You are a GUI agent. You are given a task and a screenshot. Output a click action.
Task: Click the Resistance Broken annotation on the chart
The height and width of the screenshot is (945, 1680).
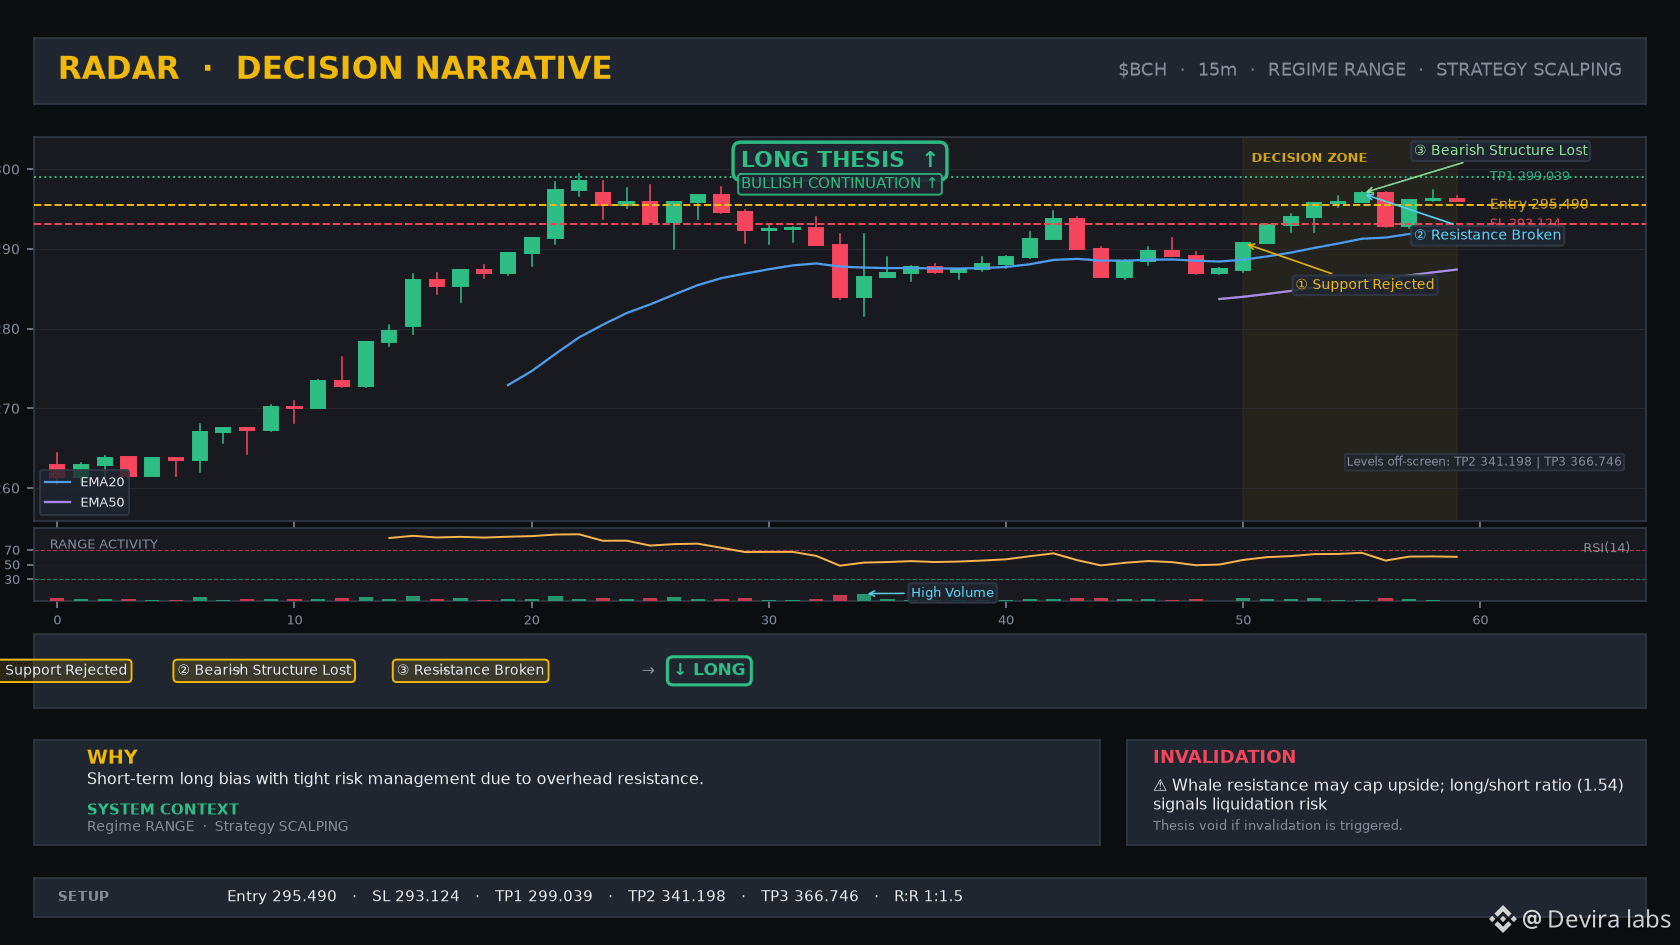click(1487, 235)
